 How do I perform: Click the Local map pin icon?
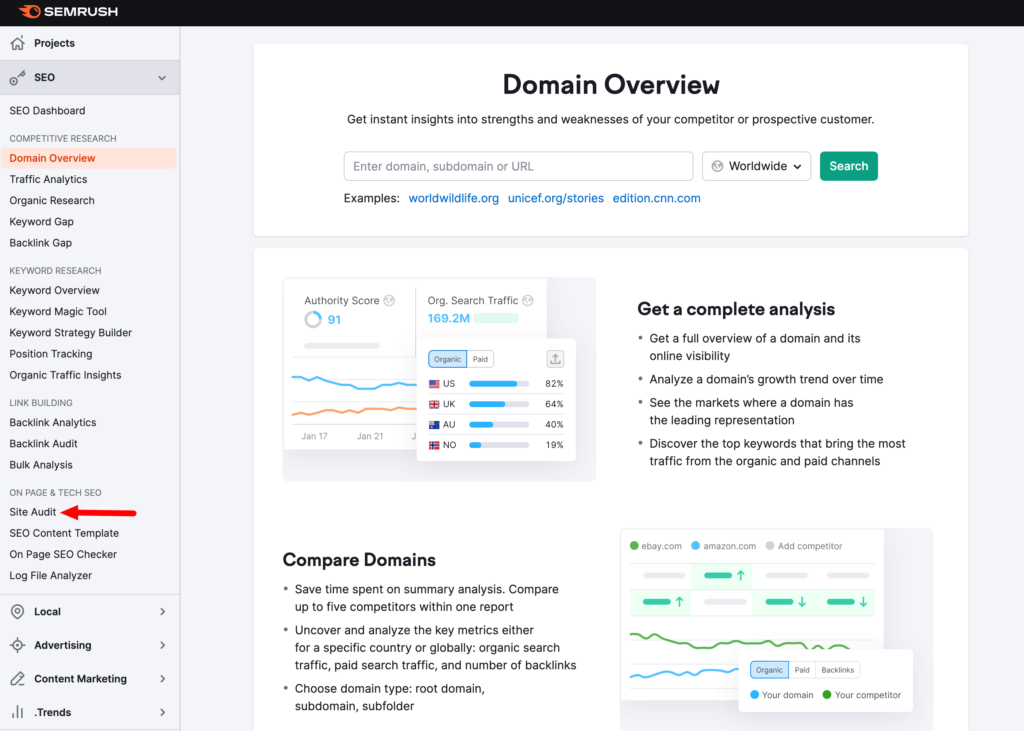(18, 611)
